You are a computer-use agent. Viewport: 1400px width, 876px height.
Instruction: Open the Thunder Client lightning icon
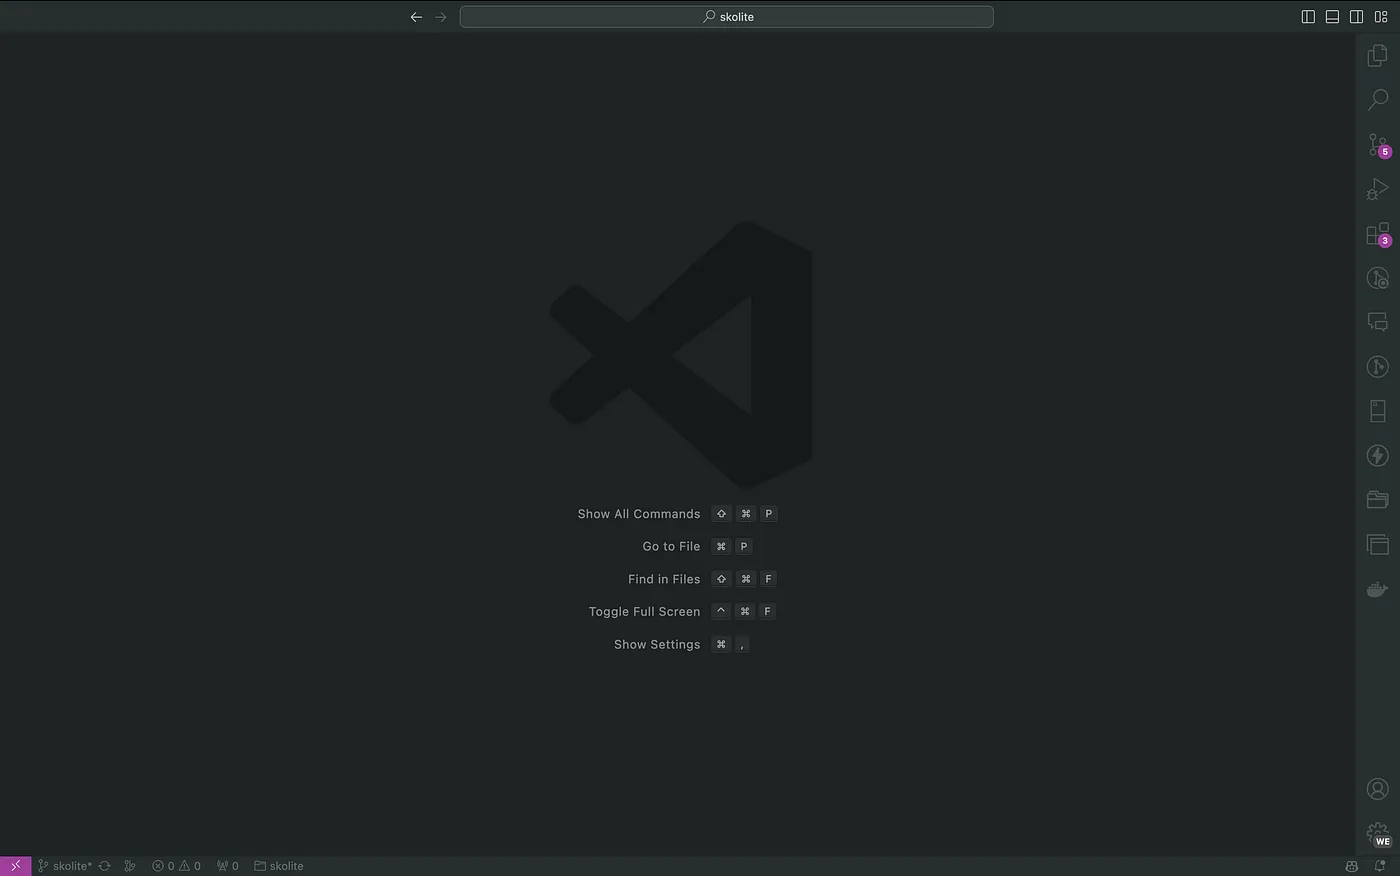[1377, 456]
